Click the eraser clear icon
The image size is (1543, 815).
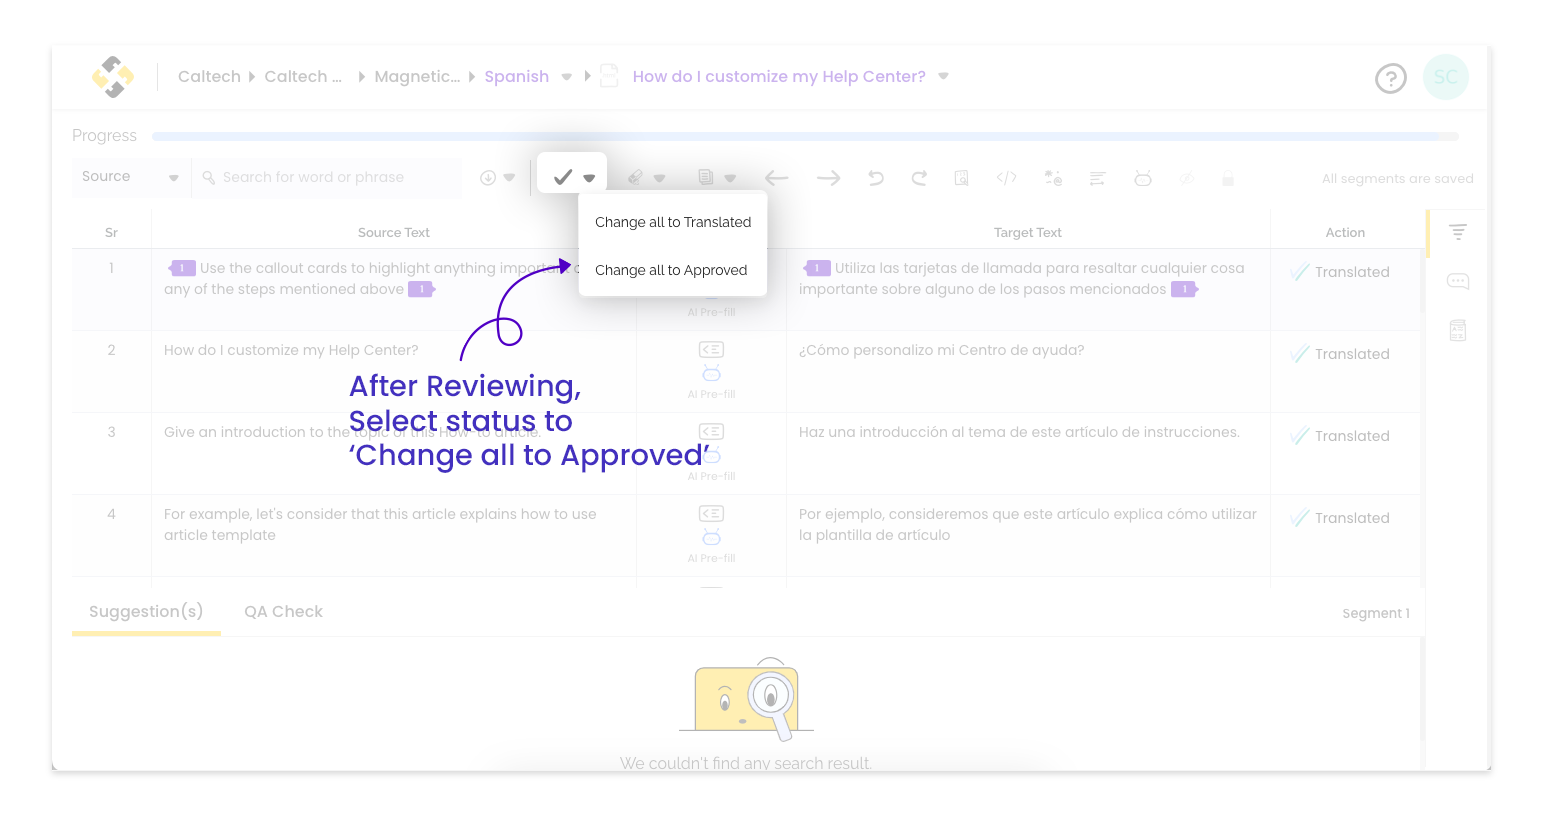[x=635, y=178]
